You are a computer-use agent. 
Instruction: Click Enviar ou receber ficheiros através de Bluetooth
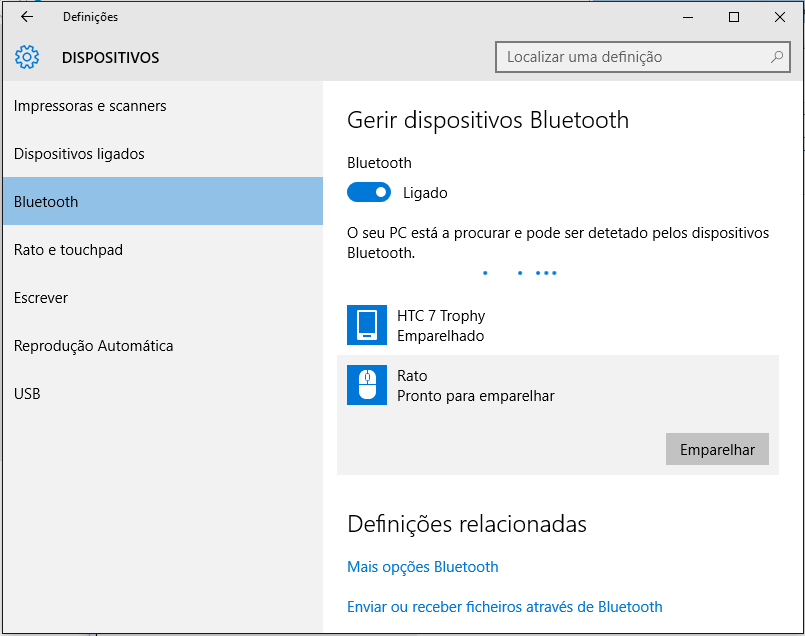tap(505, 607)
